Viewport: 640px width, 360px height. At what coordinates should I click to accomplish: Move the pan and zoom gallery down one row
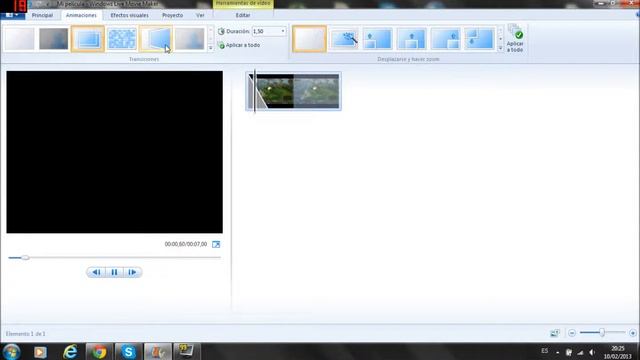click(501, 39)
